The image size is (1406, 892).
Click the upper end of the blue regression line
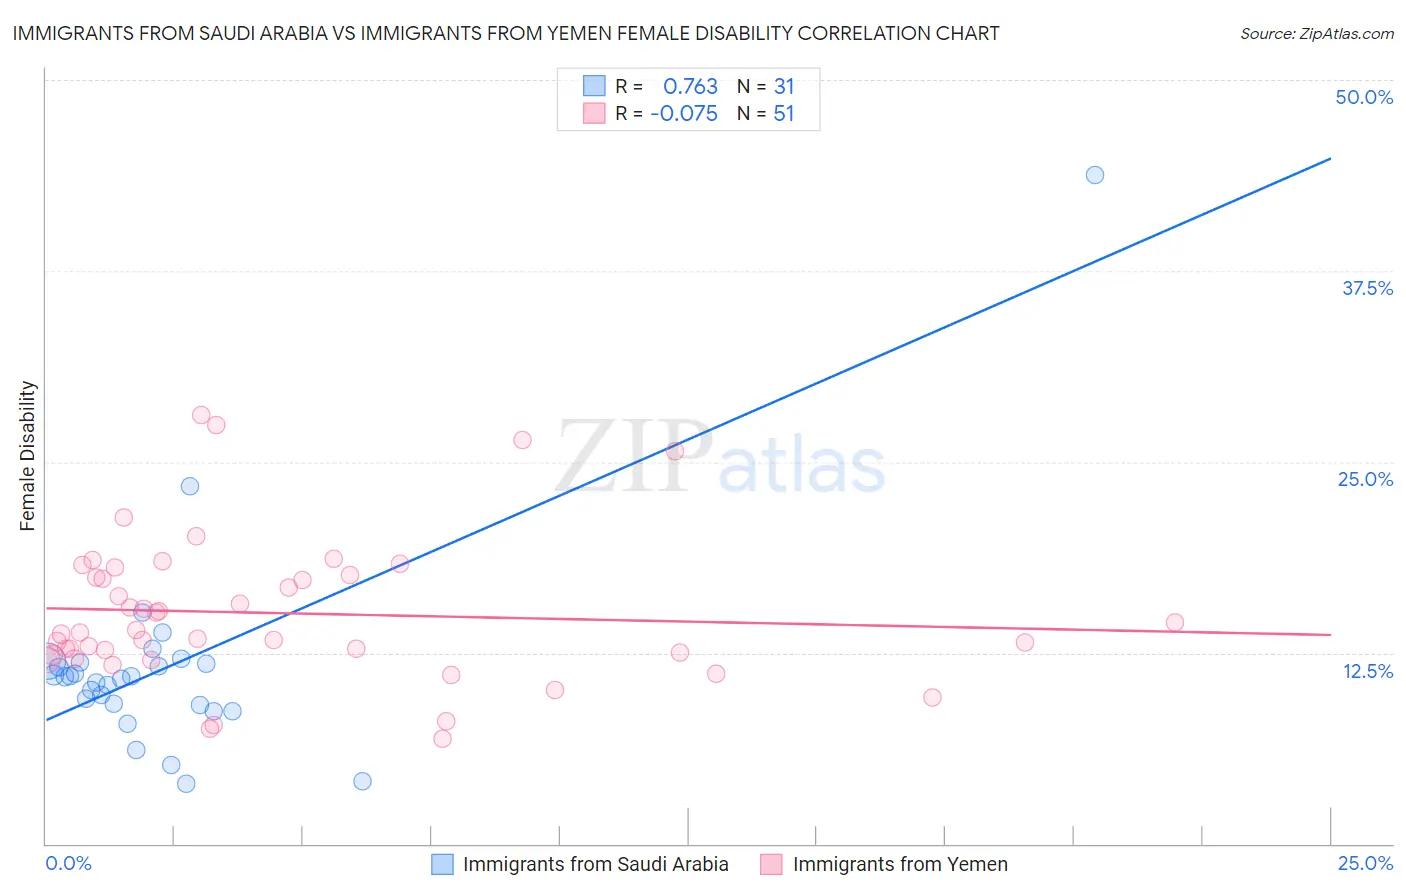click(x=1328, y=159)
